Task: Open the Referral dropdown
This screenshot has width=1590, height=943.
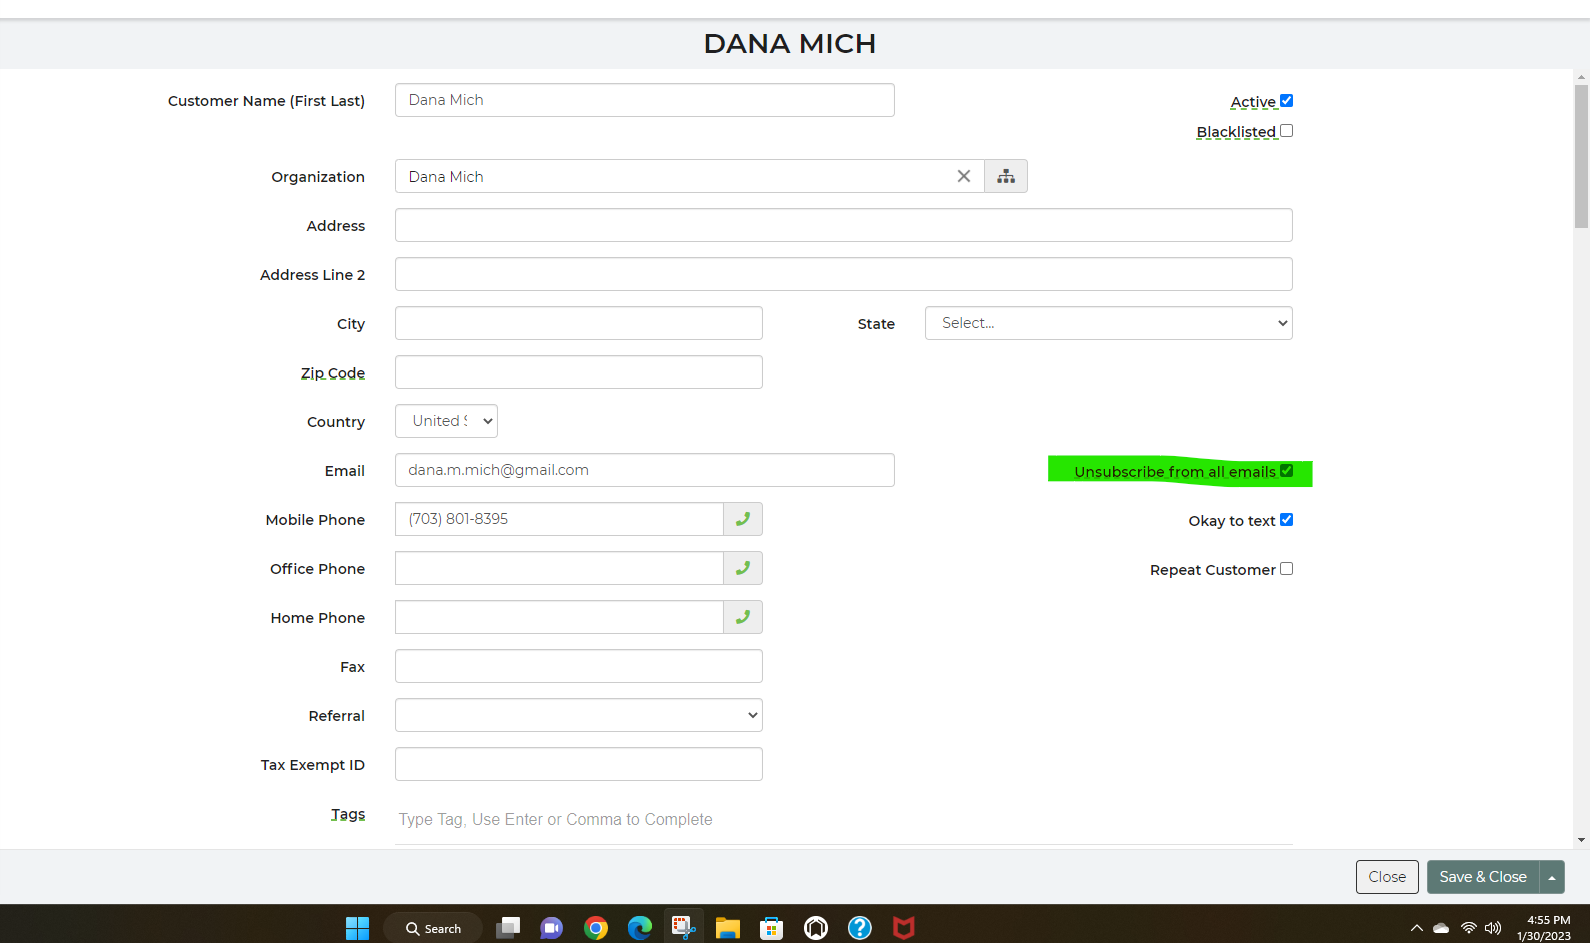Action: [x=578, y=715]
